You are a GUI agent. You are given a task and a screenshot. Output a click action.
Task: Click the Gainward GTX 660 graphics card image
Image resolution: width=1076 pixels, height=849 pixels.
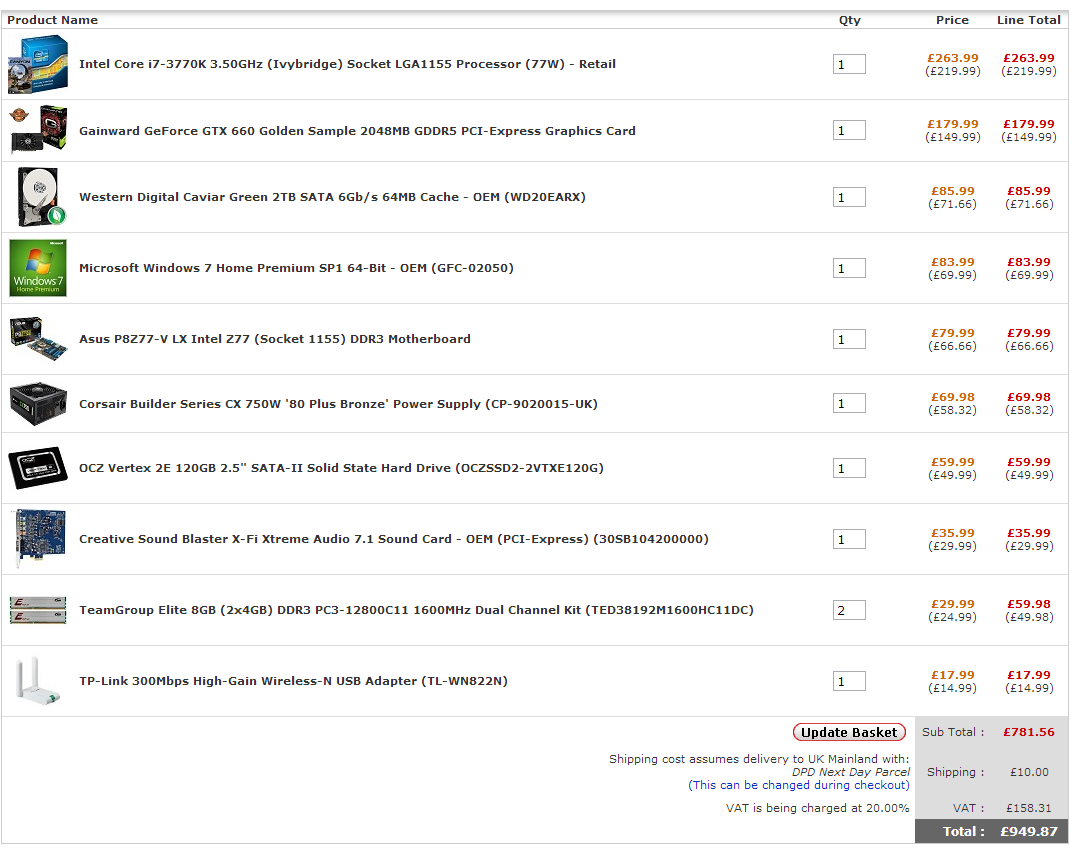pyautogui.click(x=39, y=130)
